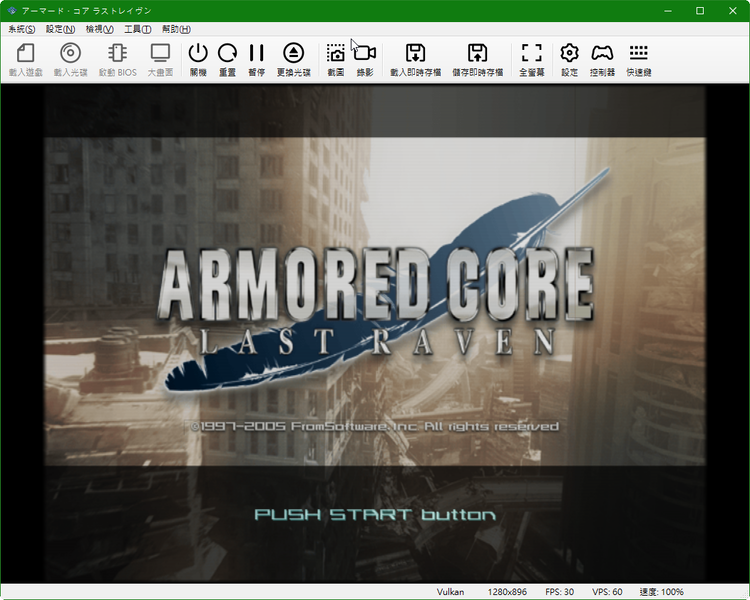Open the 幫助(H) menu

[x=176, y=29]
